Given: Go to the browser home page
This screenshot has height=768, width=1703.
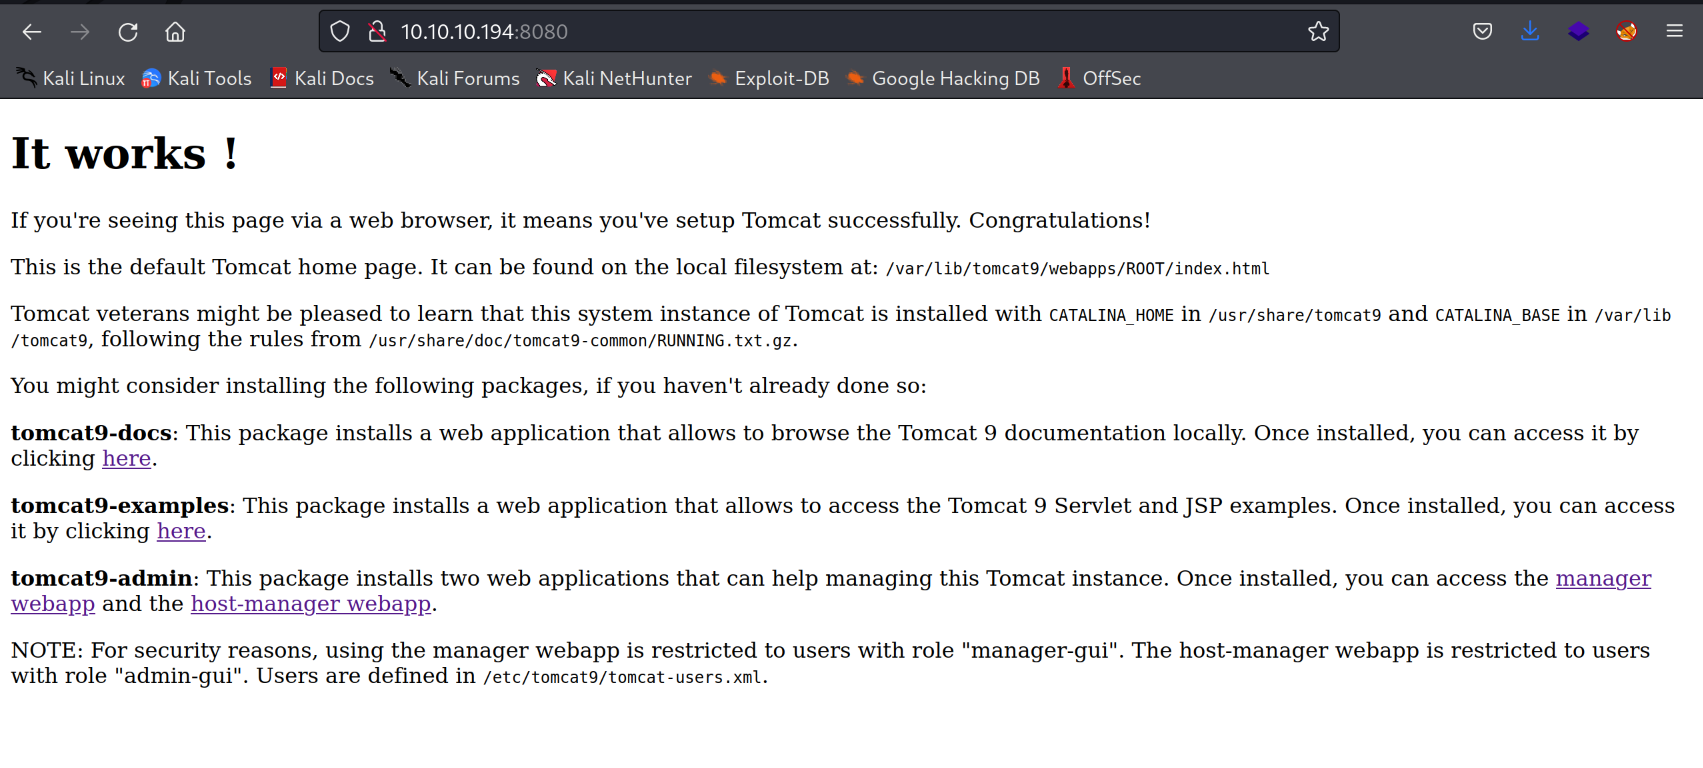Looking at the screenshot, I should tap(175, 32).
